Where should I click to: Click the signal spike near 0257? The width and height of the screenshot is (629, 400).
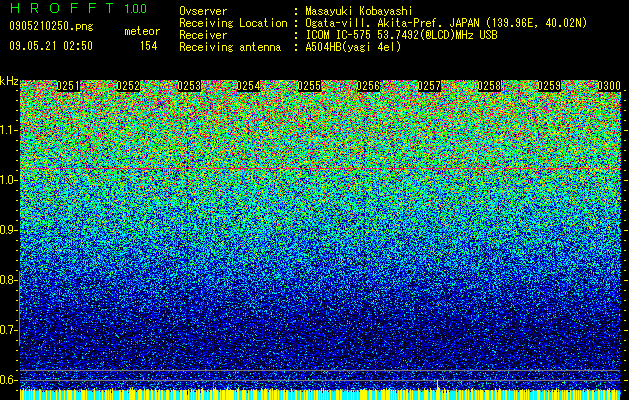click(x=438, y=384)
